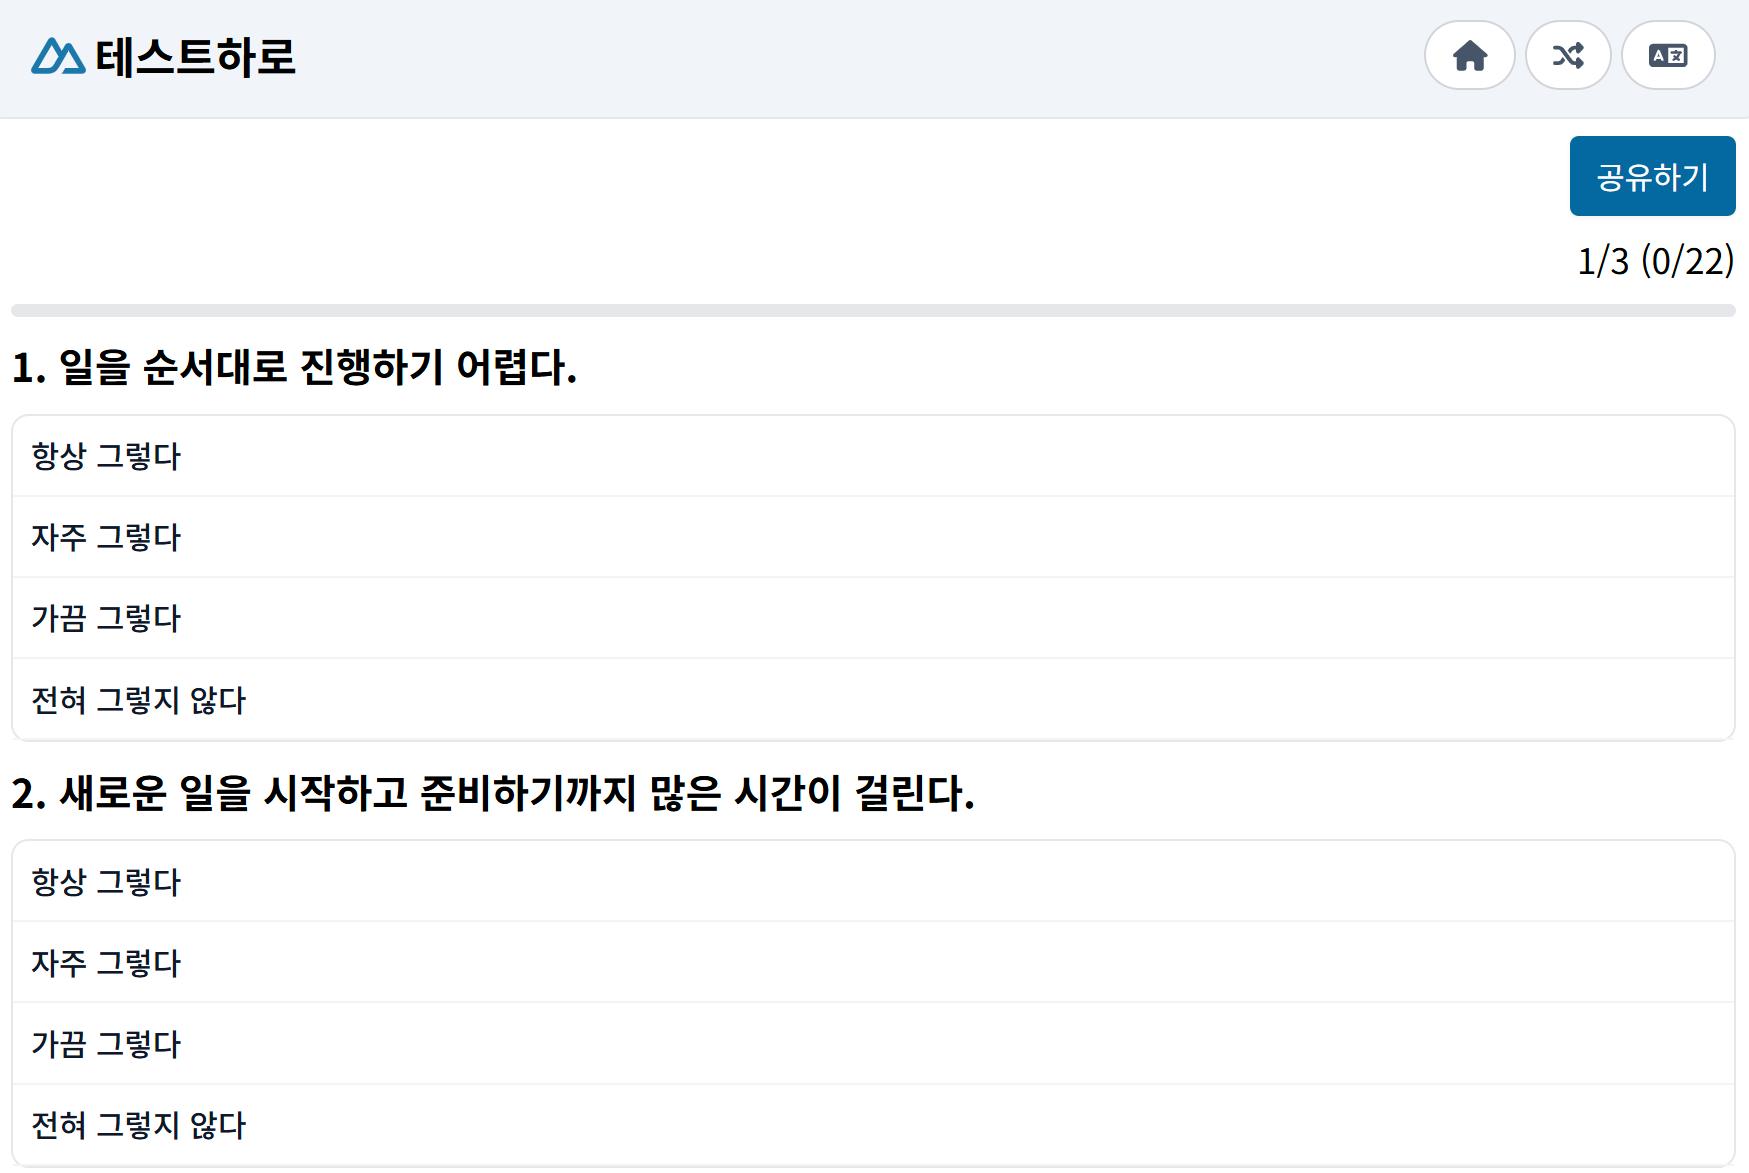Click question 2 heading about 새로운 일
This screenshot has height=1173, width=1749.
pyautogui.click(x=492, y=793)
